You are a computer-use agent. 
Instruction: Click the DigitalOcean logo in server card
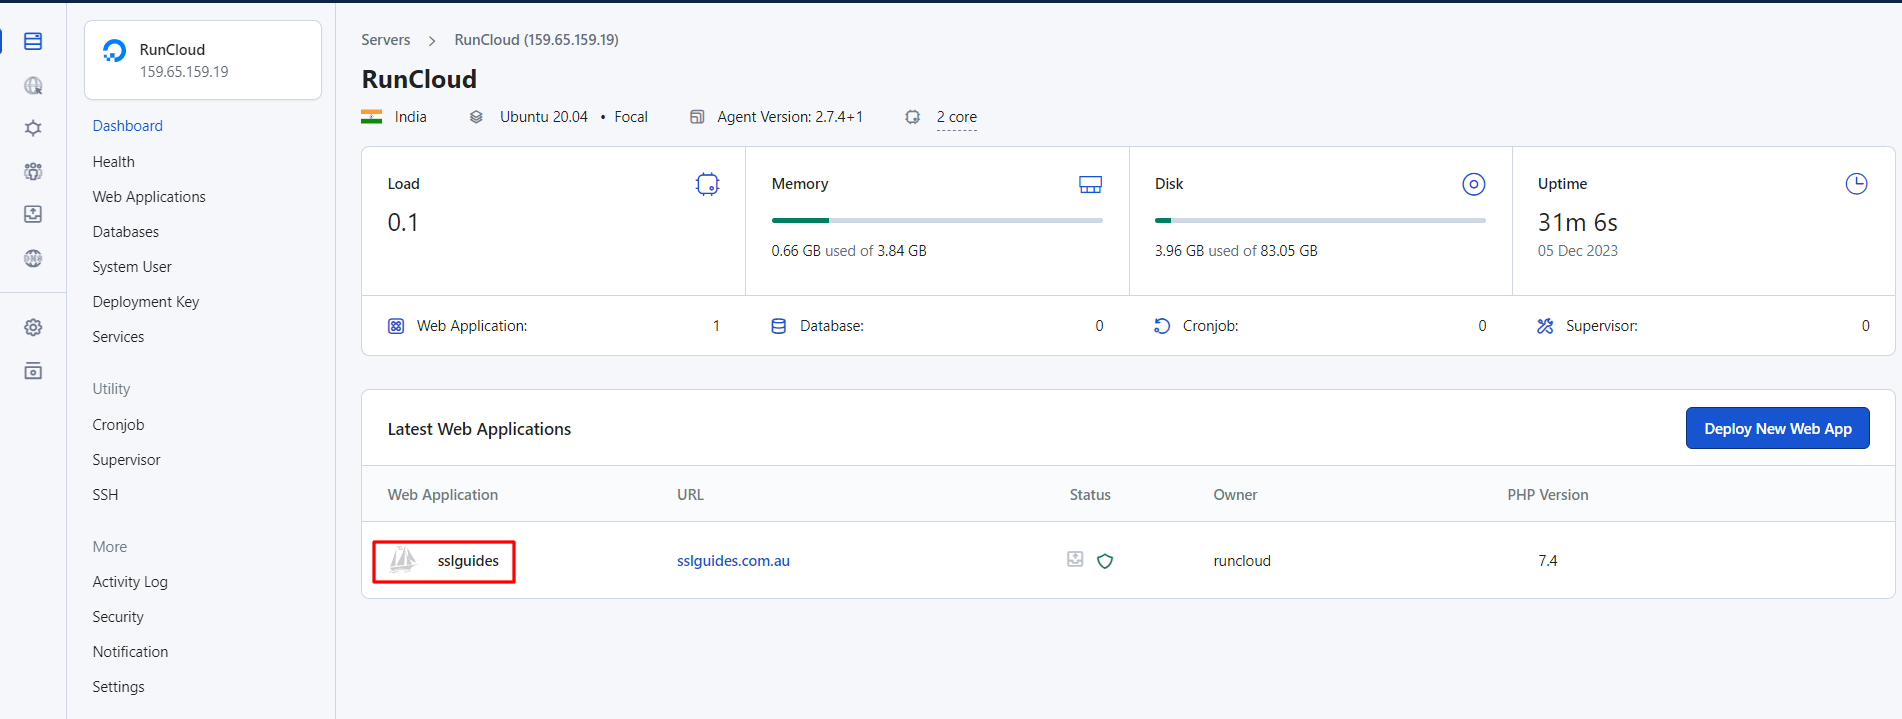115,51
